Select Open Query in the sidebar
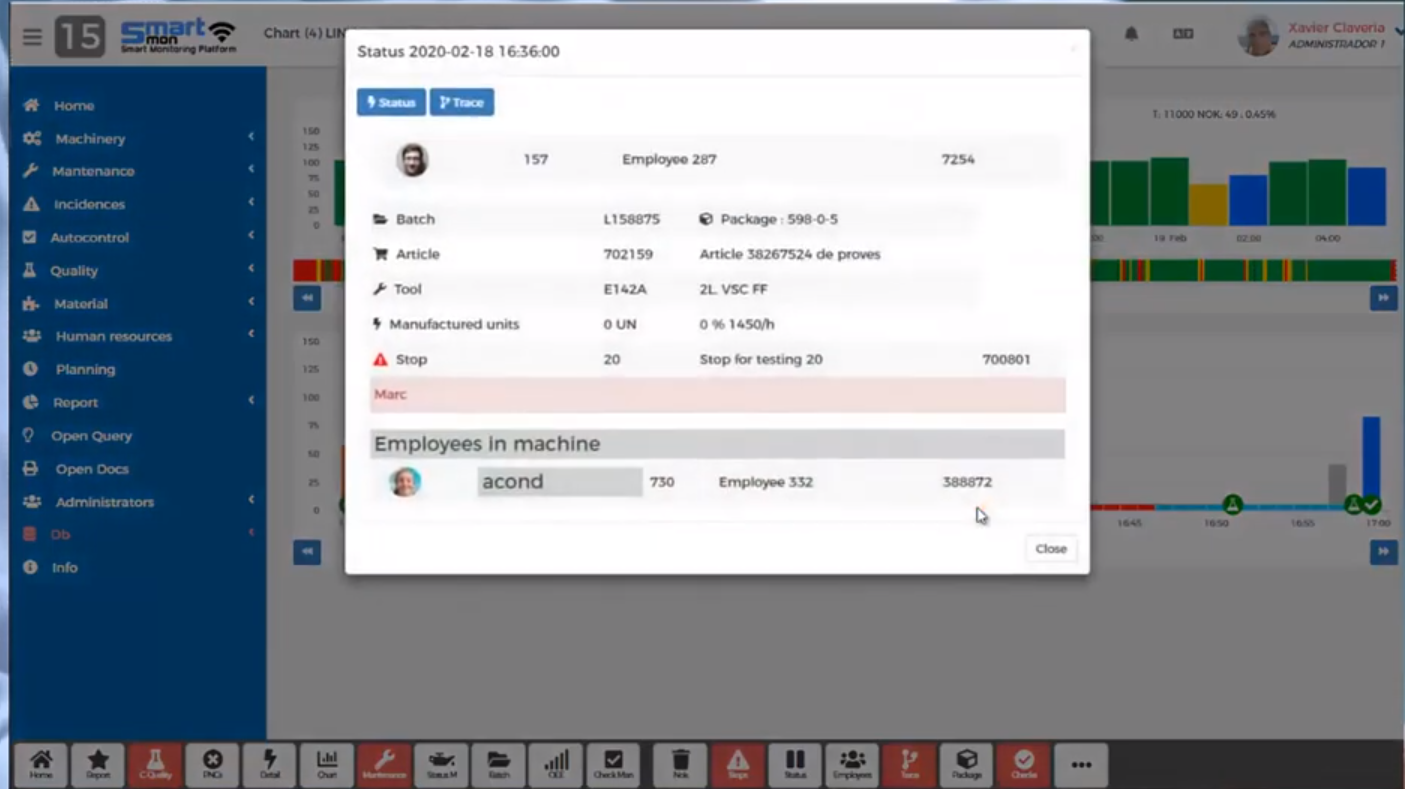Image resolution: width=1405 pixels, height=789 pixels. tap(91, 436)
